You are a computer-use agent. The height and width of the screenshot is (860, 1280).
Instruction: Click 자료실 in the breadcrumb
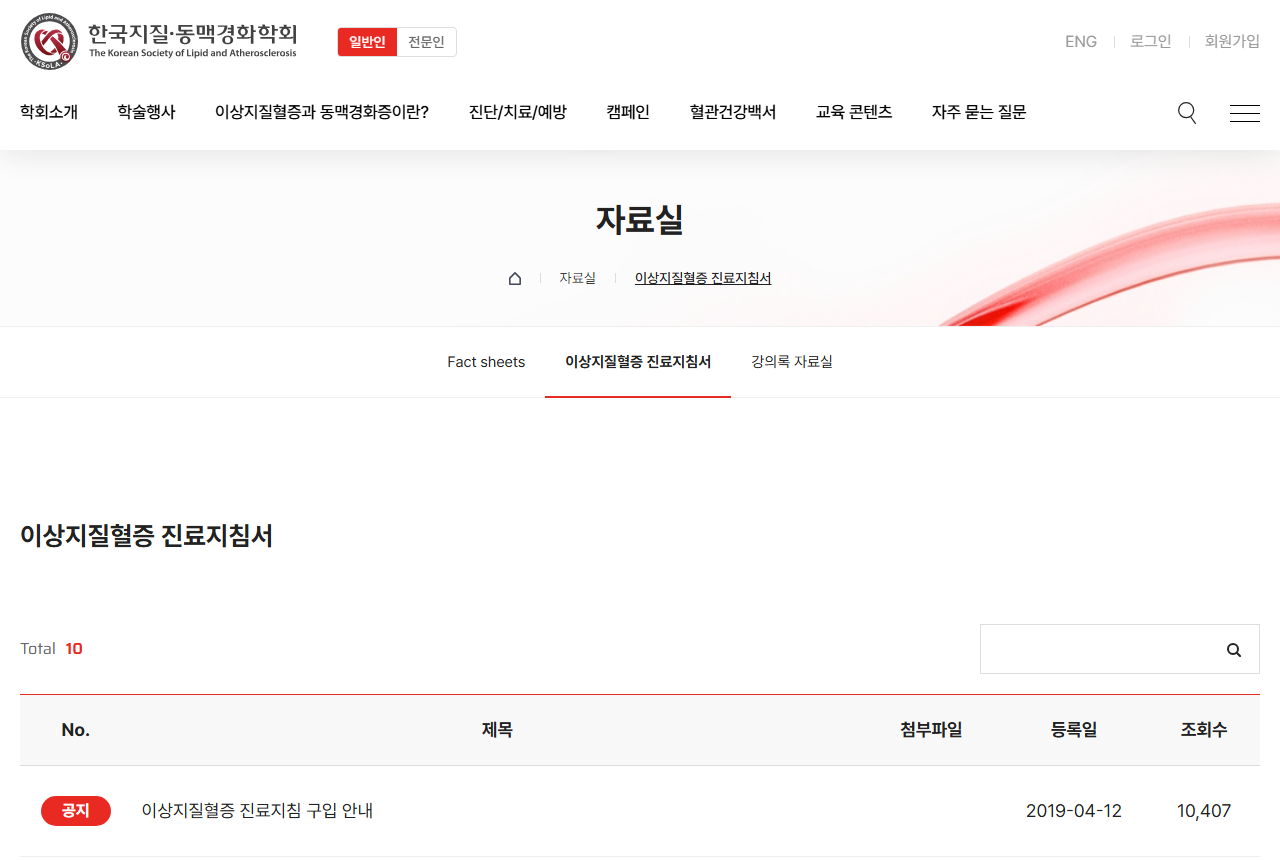577,278
